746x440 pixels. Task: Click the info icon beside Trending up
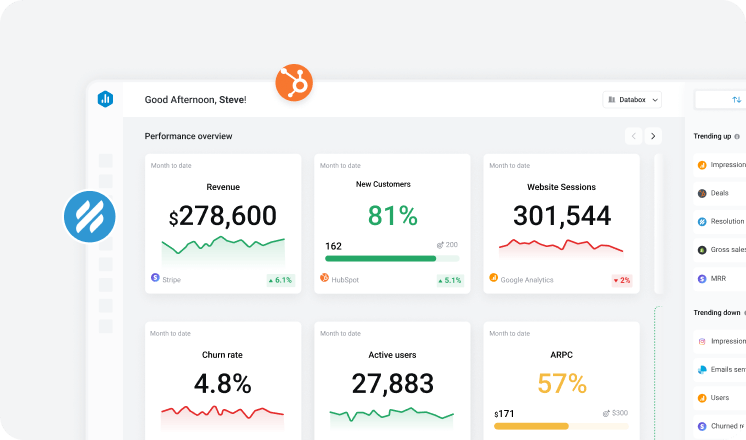point(737,136)
